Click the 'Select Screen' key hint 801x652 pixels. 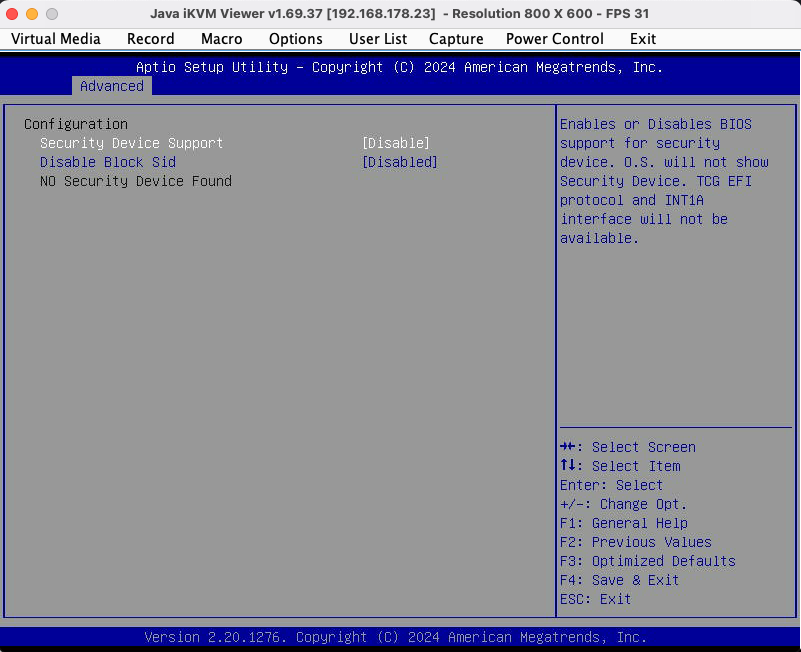coord(628,447)
